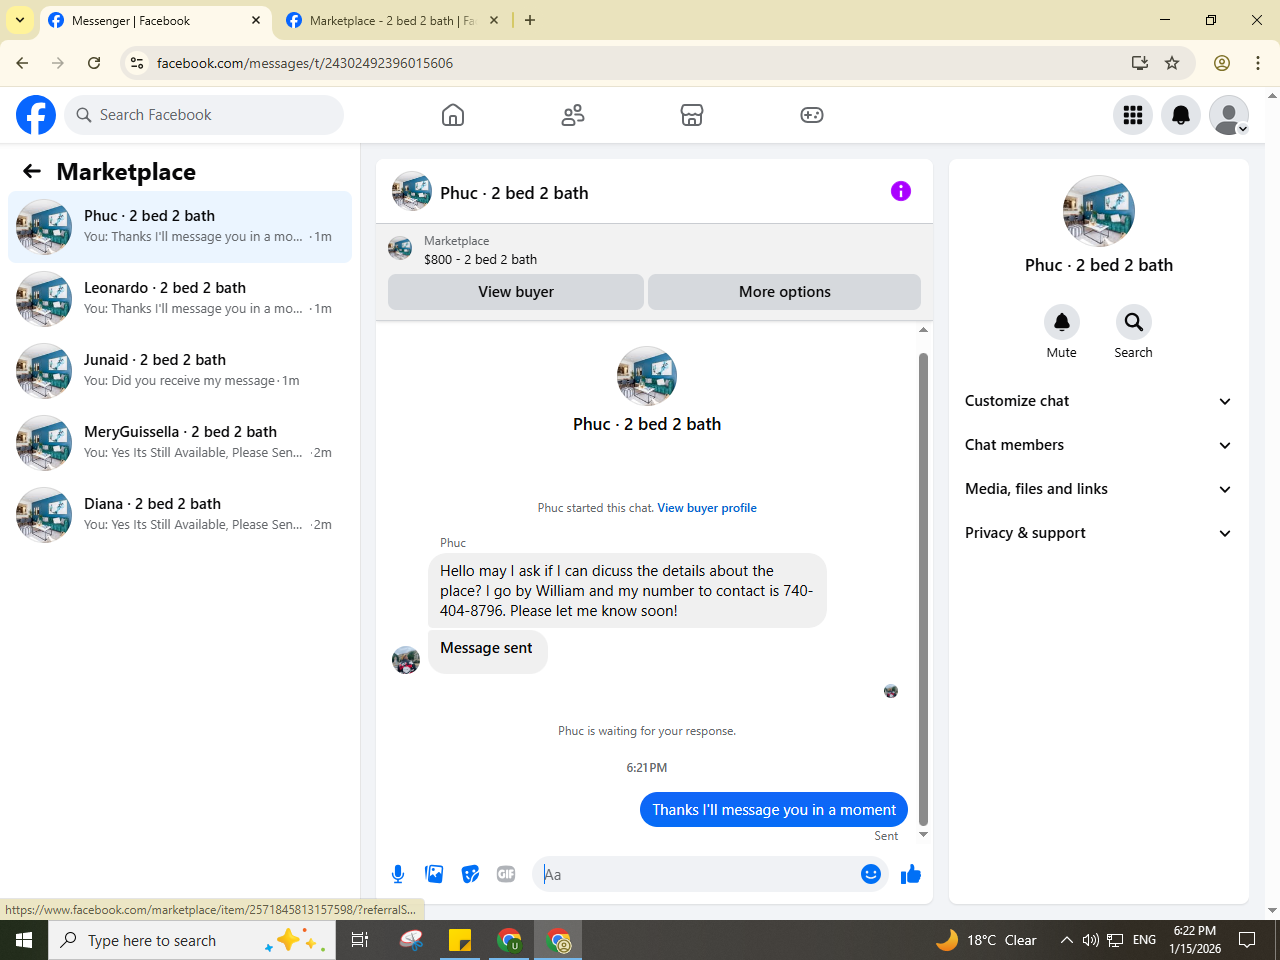This screenshot has width=1280, height=960.
Task: Open Chrome tab search dropdown arrow
Action: (20, 20)
